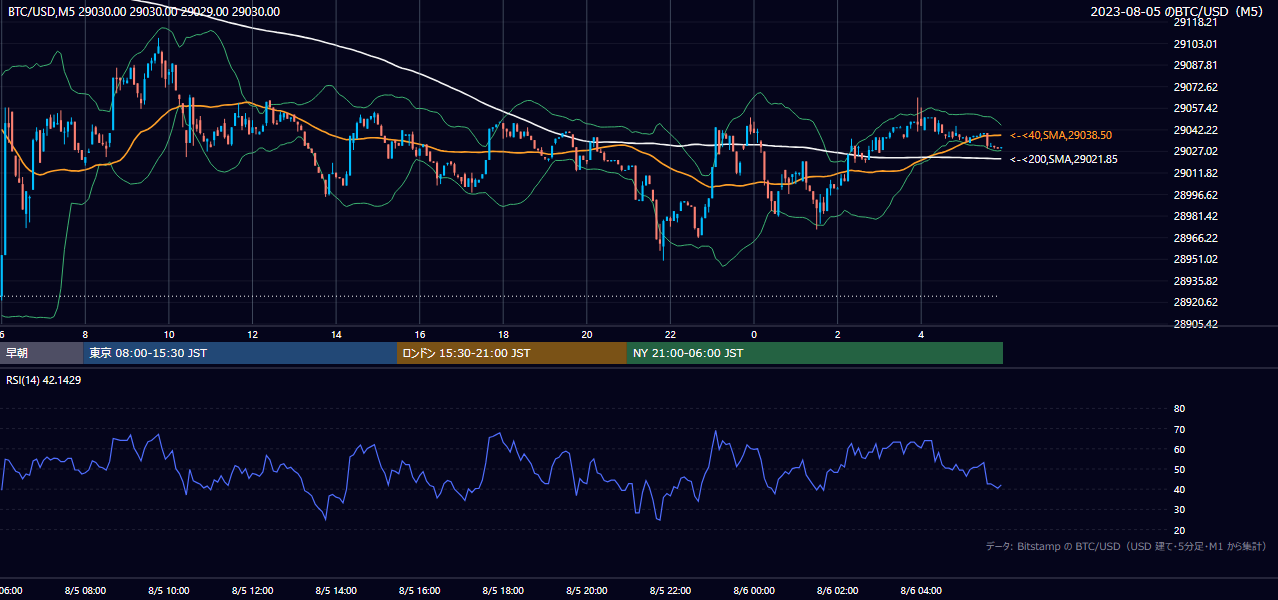This screenshot has width=1278, height=600.
Task: Click hour label 18 under the price chart
Action: click(504, 334)
